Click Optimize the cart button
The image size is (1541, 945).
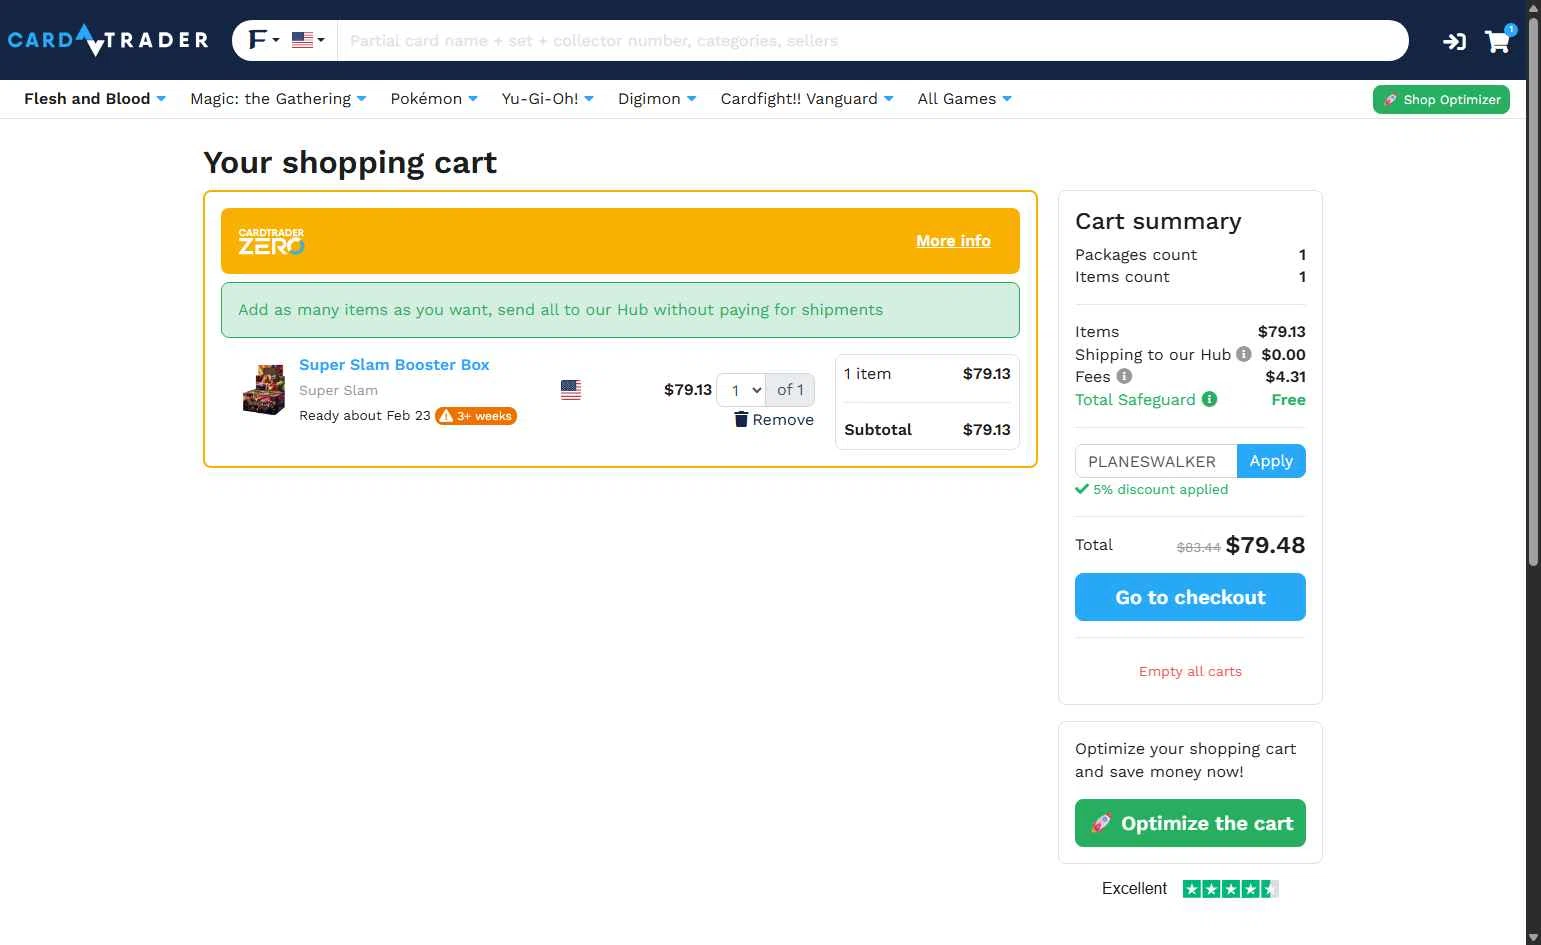(1190, 823)
